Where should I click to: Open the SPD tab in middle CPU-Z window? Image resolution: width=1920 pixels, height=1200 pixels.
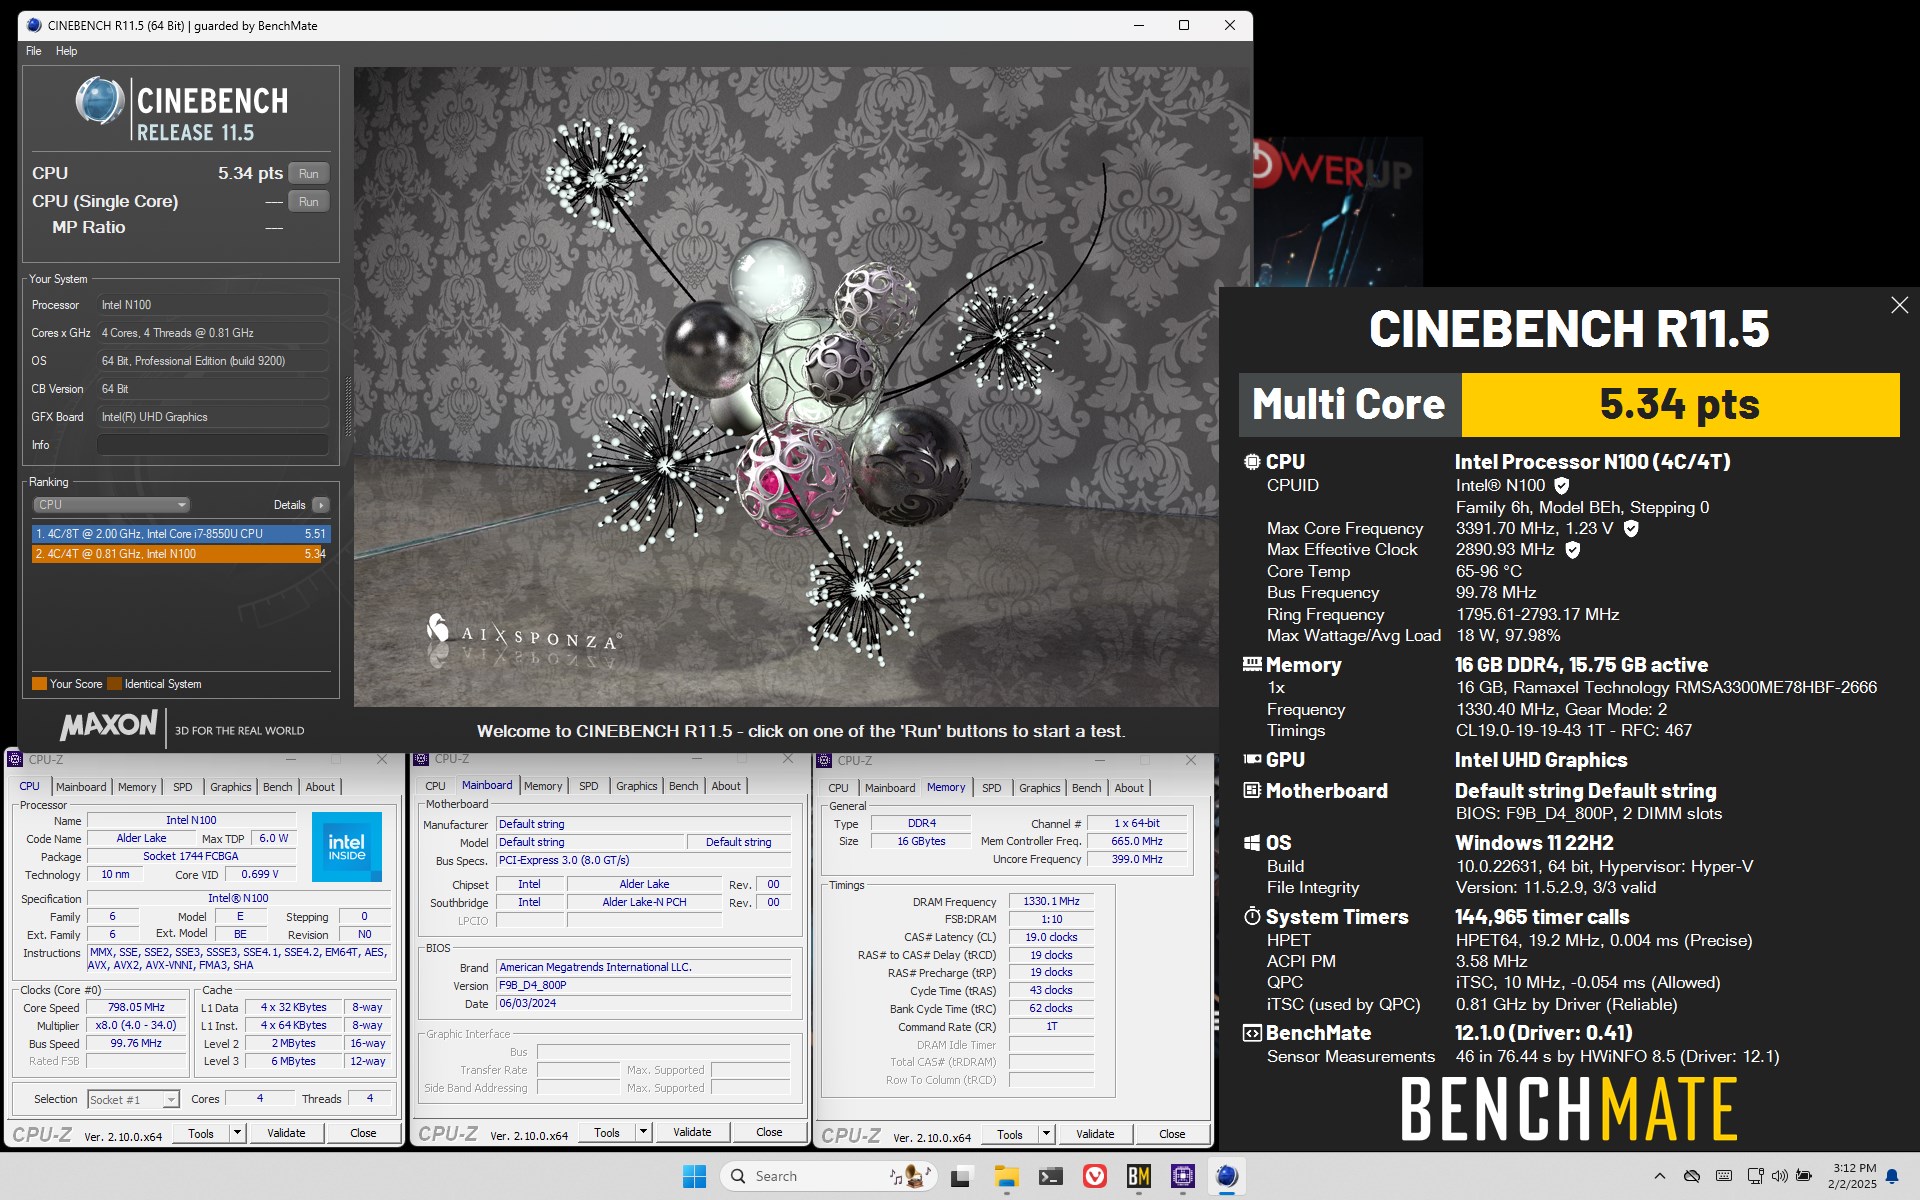coord(589,786)
